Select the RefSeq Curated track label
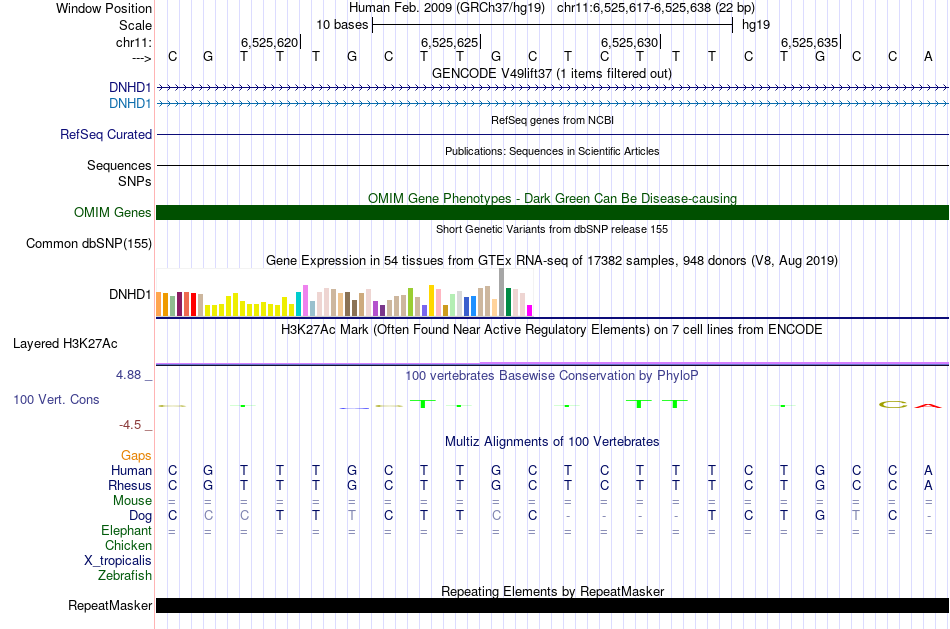The image size is (950, 629). [x=106, y=134]
